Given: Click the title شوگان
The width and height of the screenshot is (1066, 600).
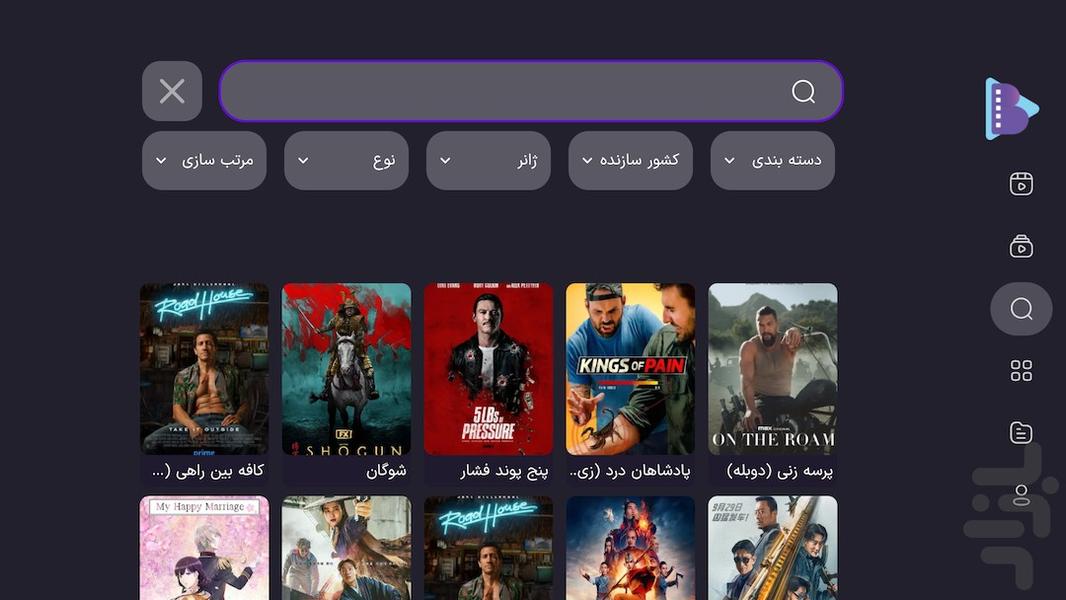Looking at the screenshot, I should 386,470.
